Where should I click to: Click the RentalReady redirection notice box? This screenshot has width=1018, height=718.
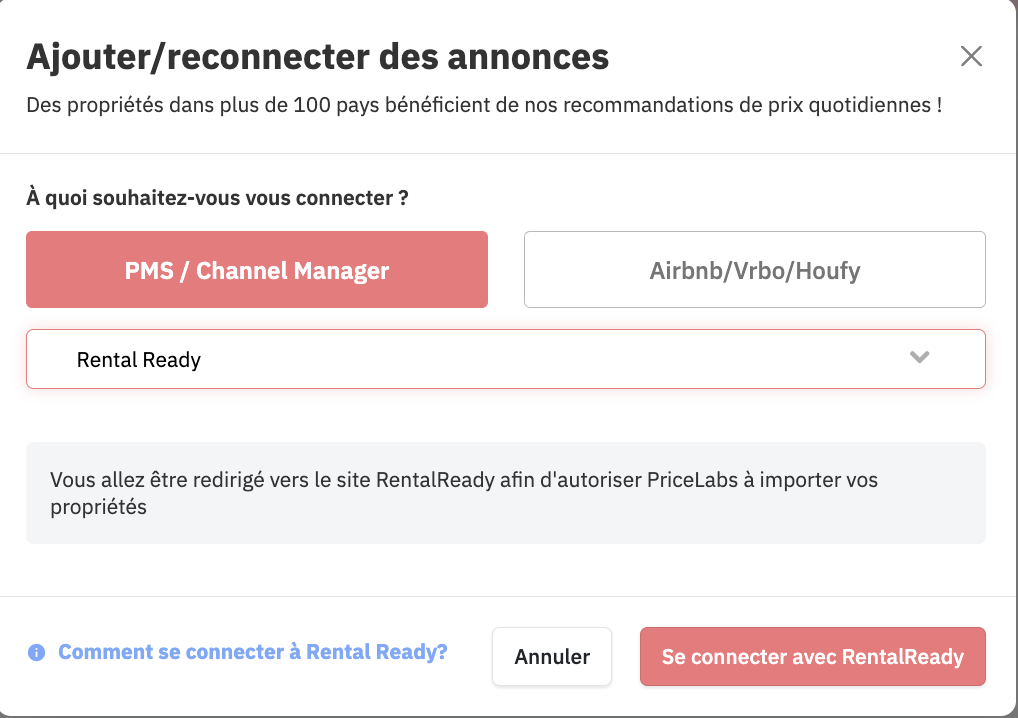506,493
